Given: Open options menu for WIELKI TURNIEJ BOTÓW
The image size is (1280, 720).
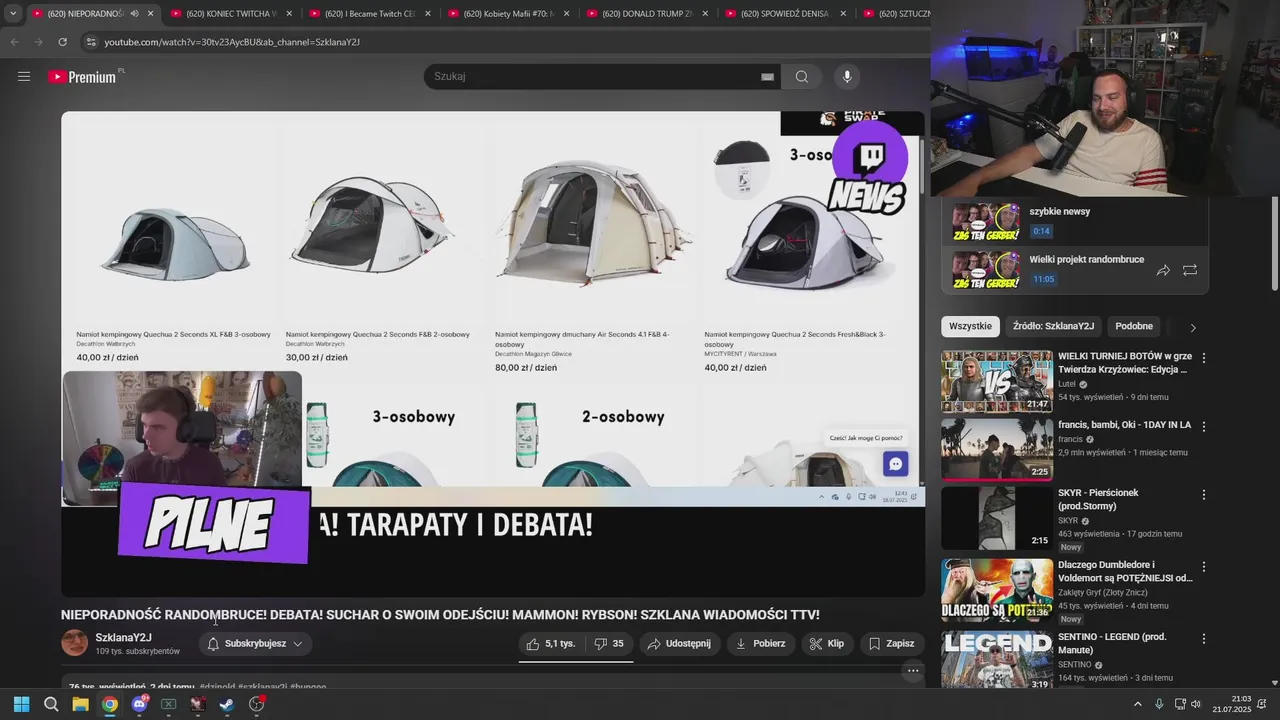Looking at the screenshot, I should [x=1204, y=358].
